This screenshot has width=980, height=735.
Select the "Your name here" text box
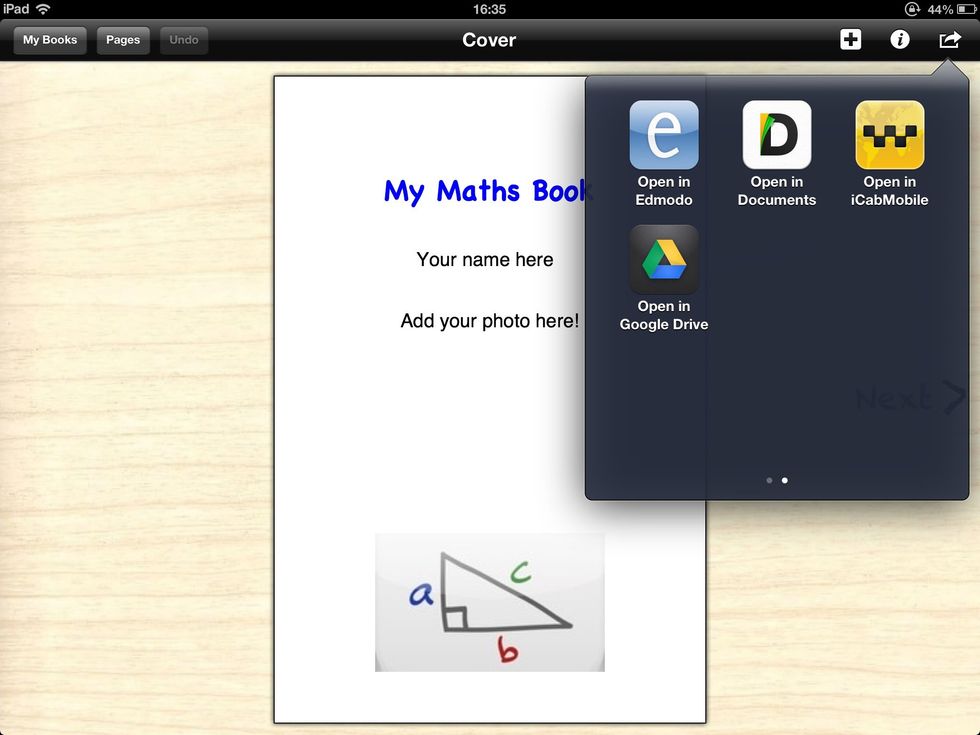[485, 260]
